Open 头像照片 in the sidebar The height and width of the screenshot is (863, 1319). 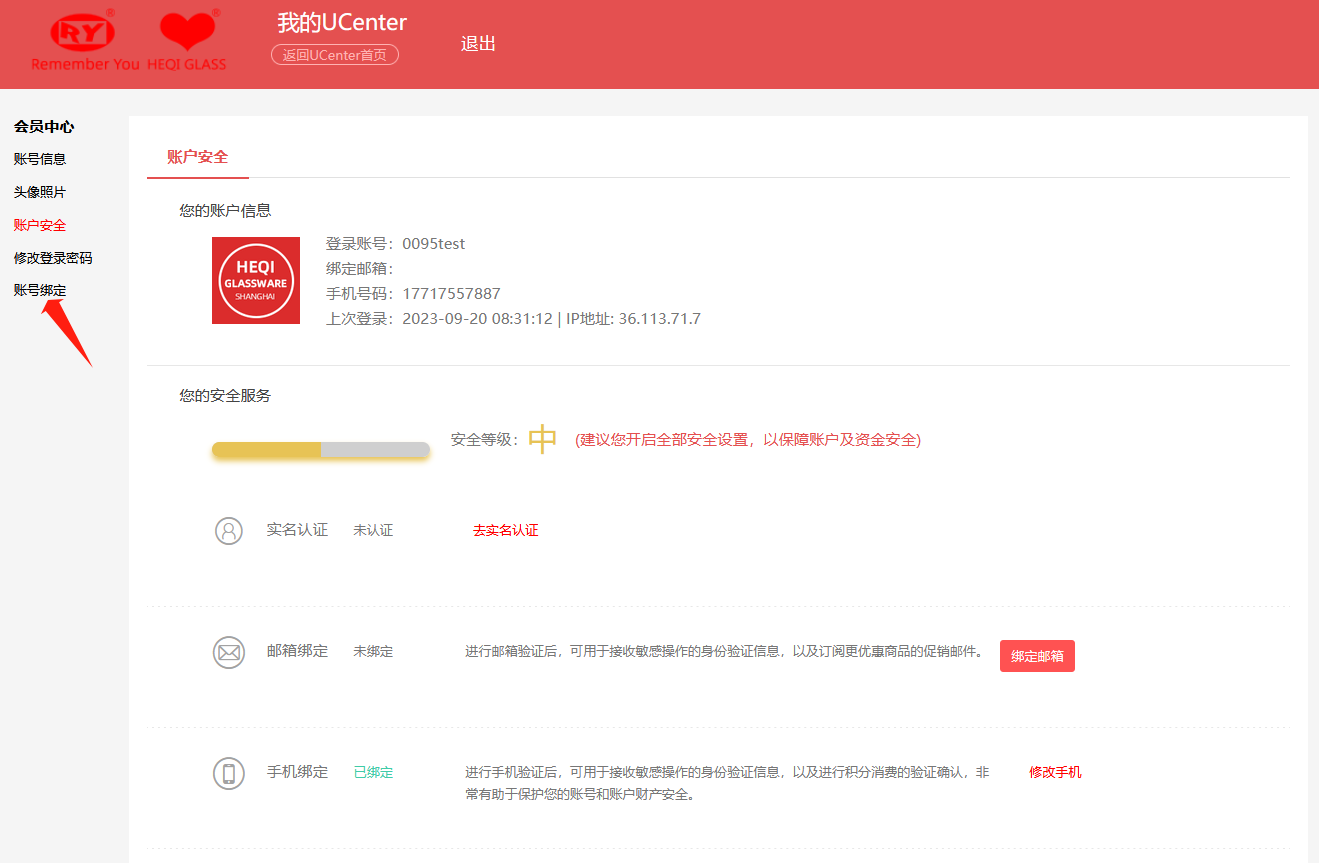[40, 192]
